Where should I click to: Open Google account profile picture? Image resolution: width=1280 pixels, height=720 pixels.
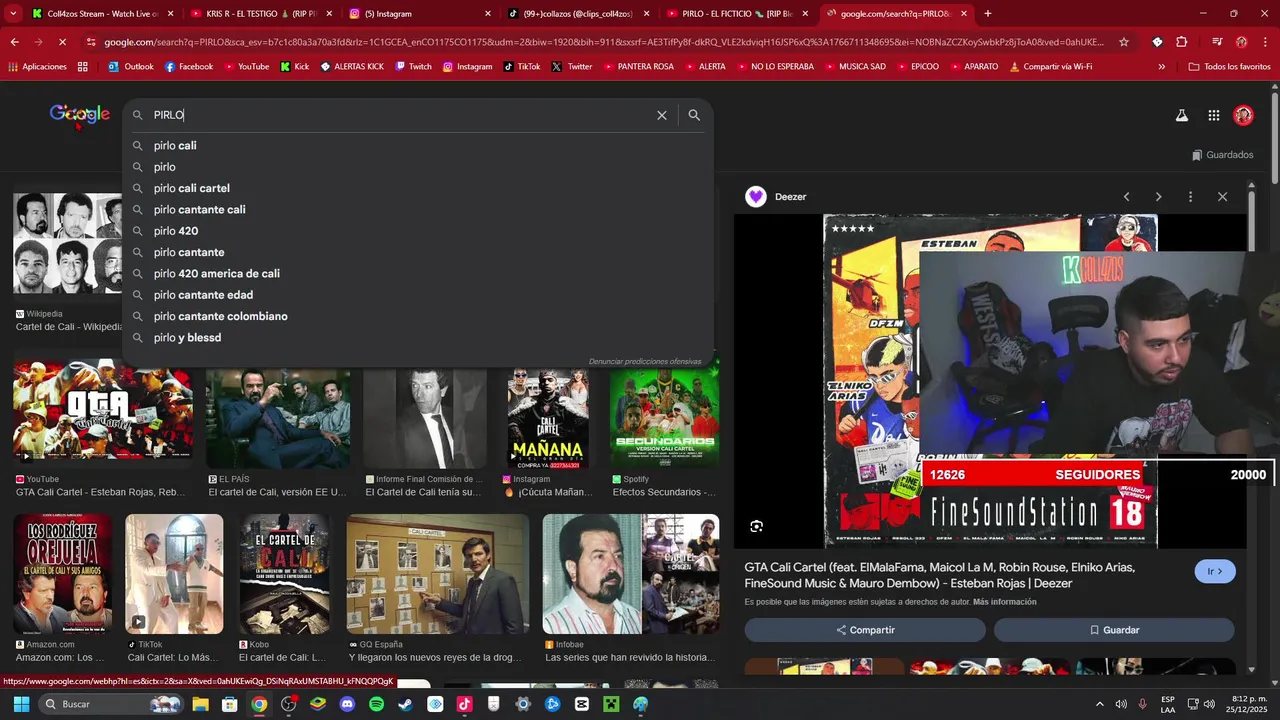click(1243, 115)
